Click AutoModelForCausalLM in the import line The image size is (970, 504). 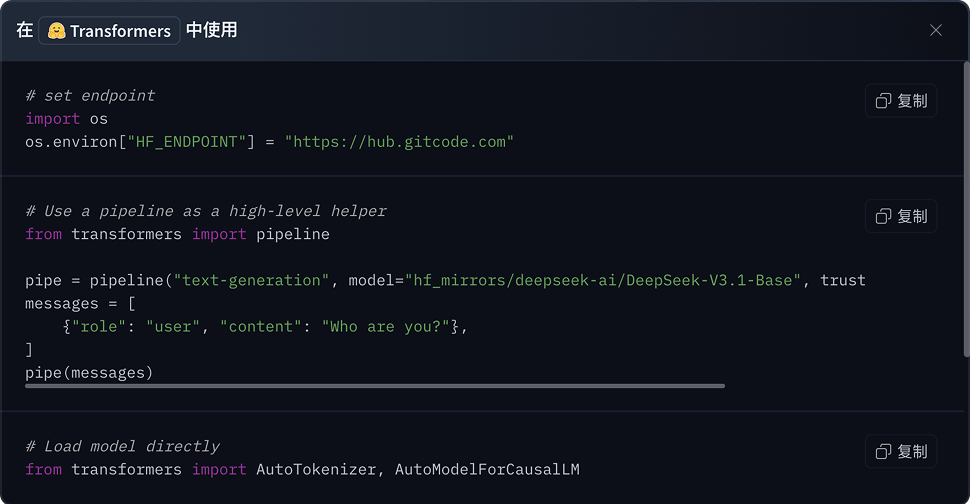coord(487,469)
